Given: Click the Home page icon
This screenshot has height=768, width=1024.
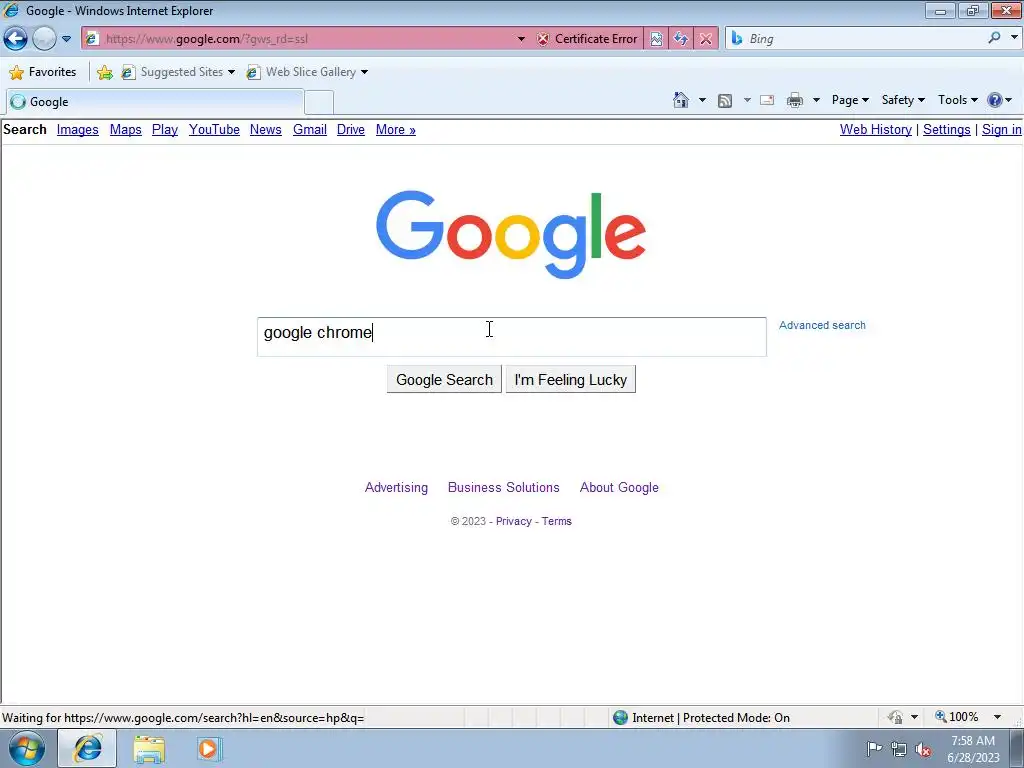Looking at the screenshot, I should [680, 100].
